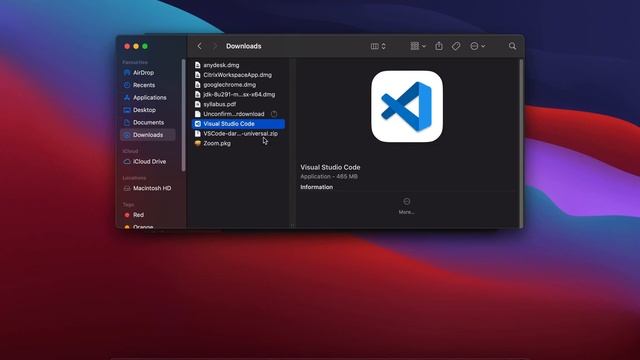
Task: Open Documents in the sidebar
Action: pyautogui.click(x=148, y=122)
